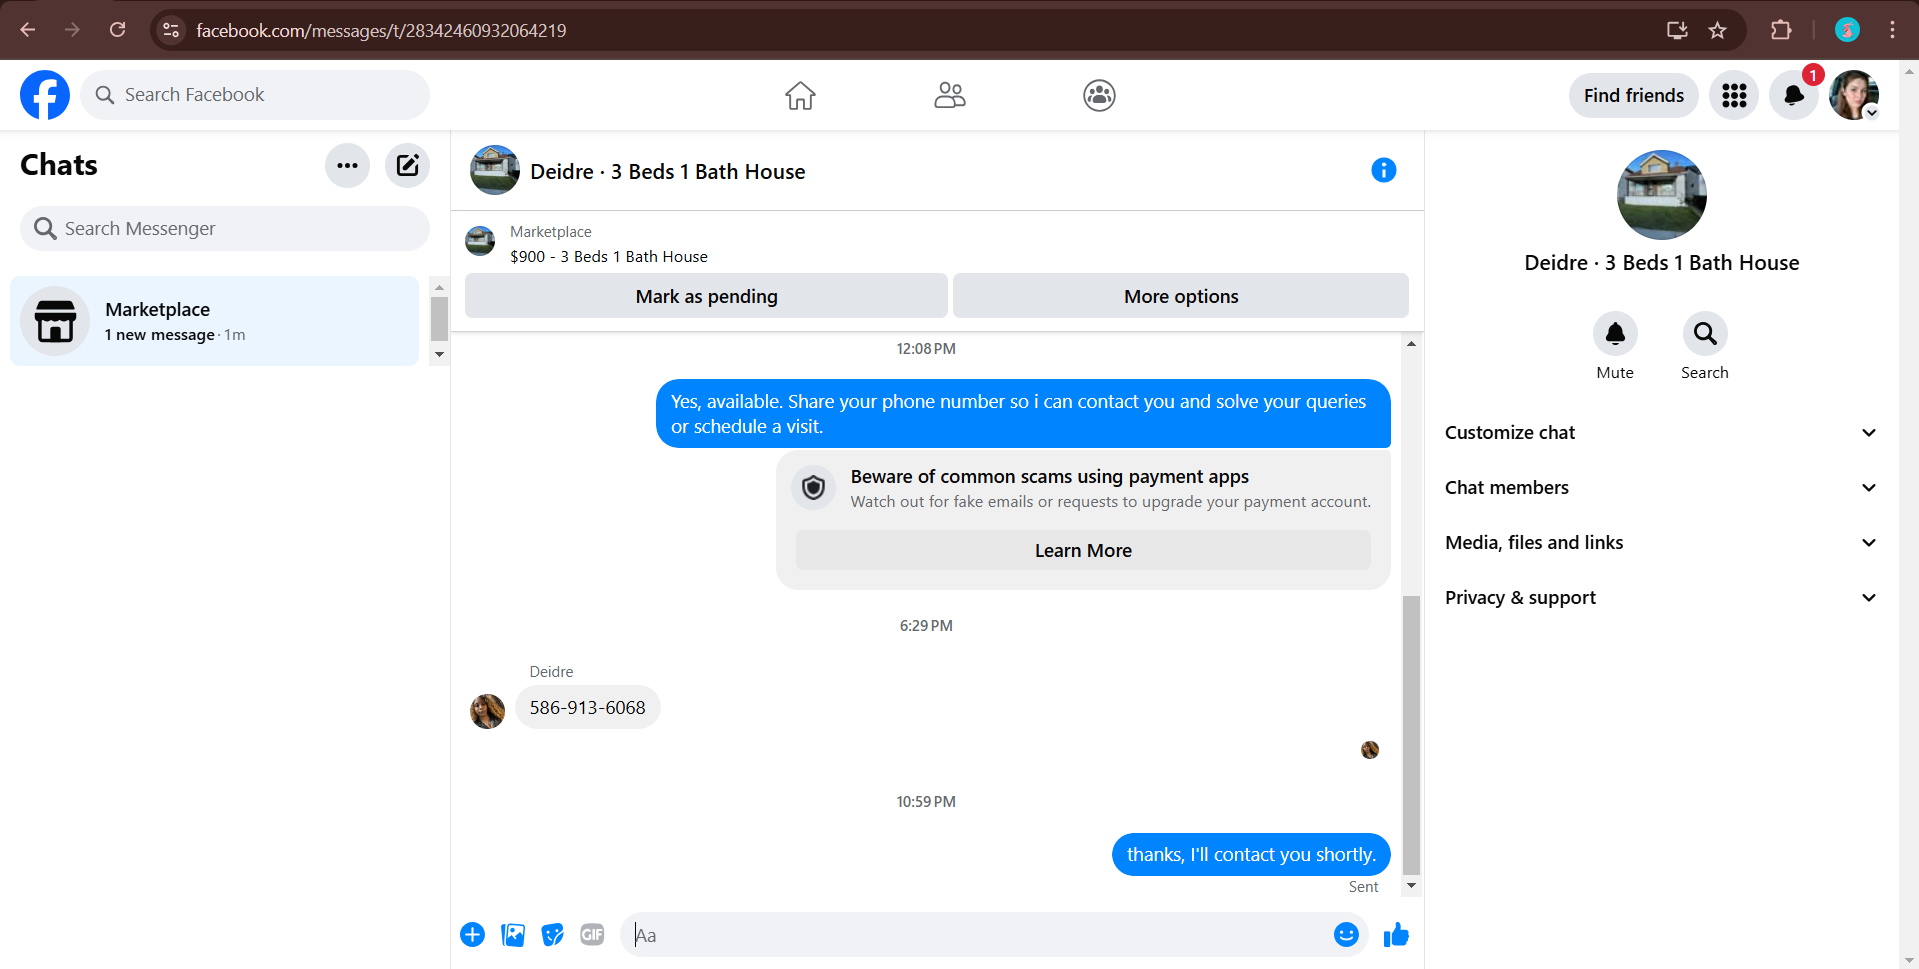Open the Marketplace chat conversation
Viewport: 1919px width, 969px height.
(x=215, y=321)
